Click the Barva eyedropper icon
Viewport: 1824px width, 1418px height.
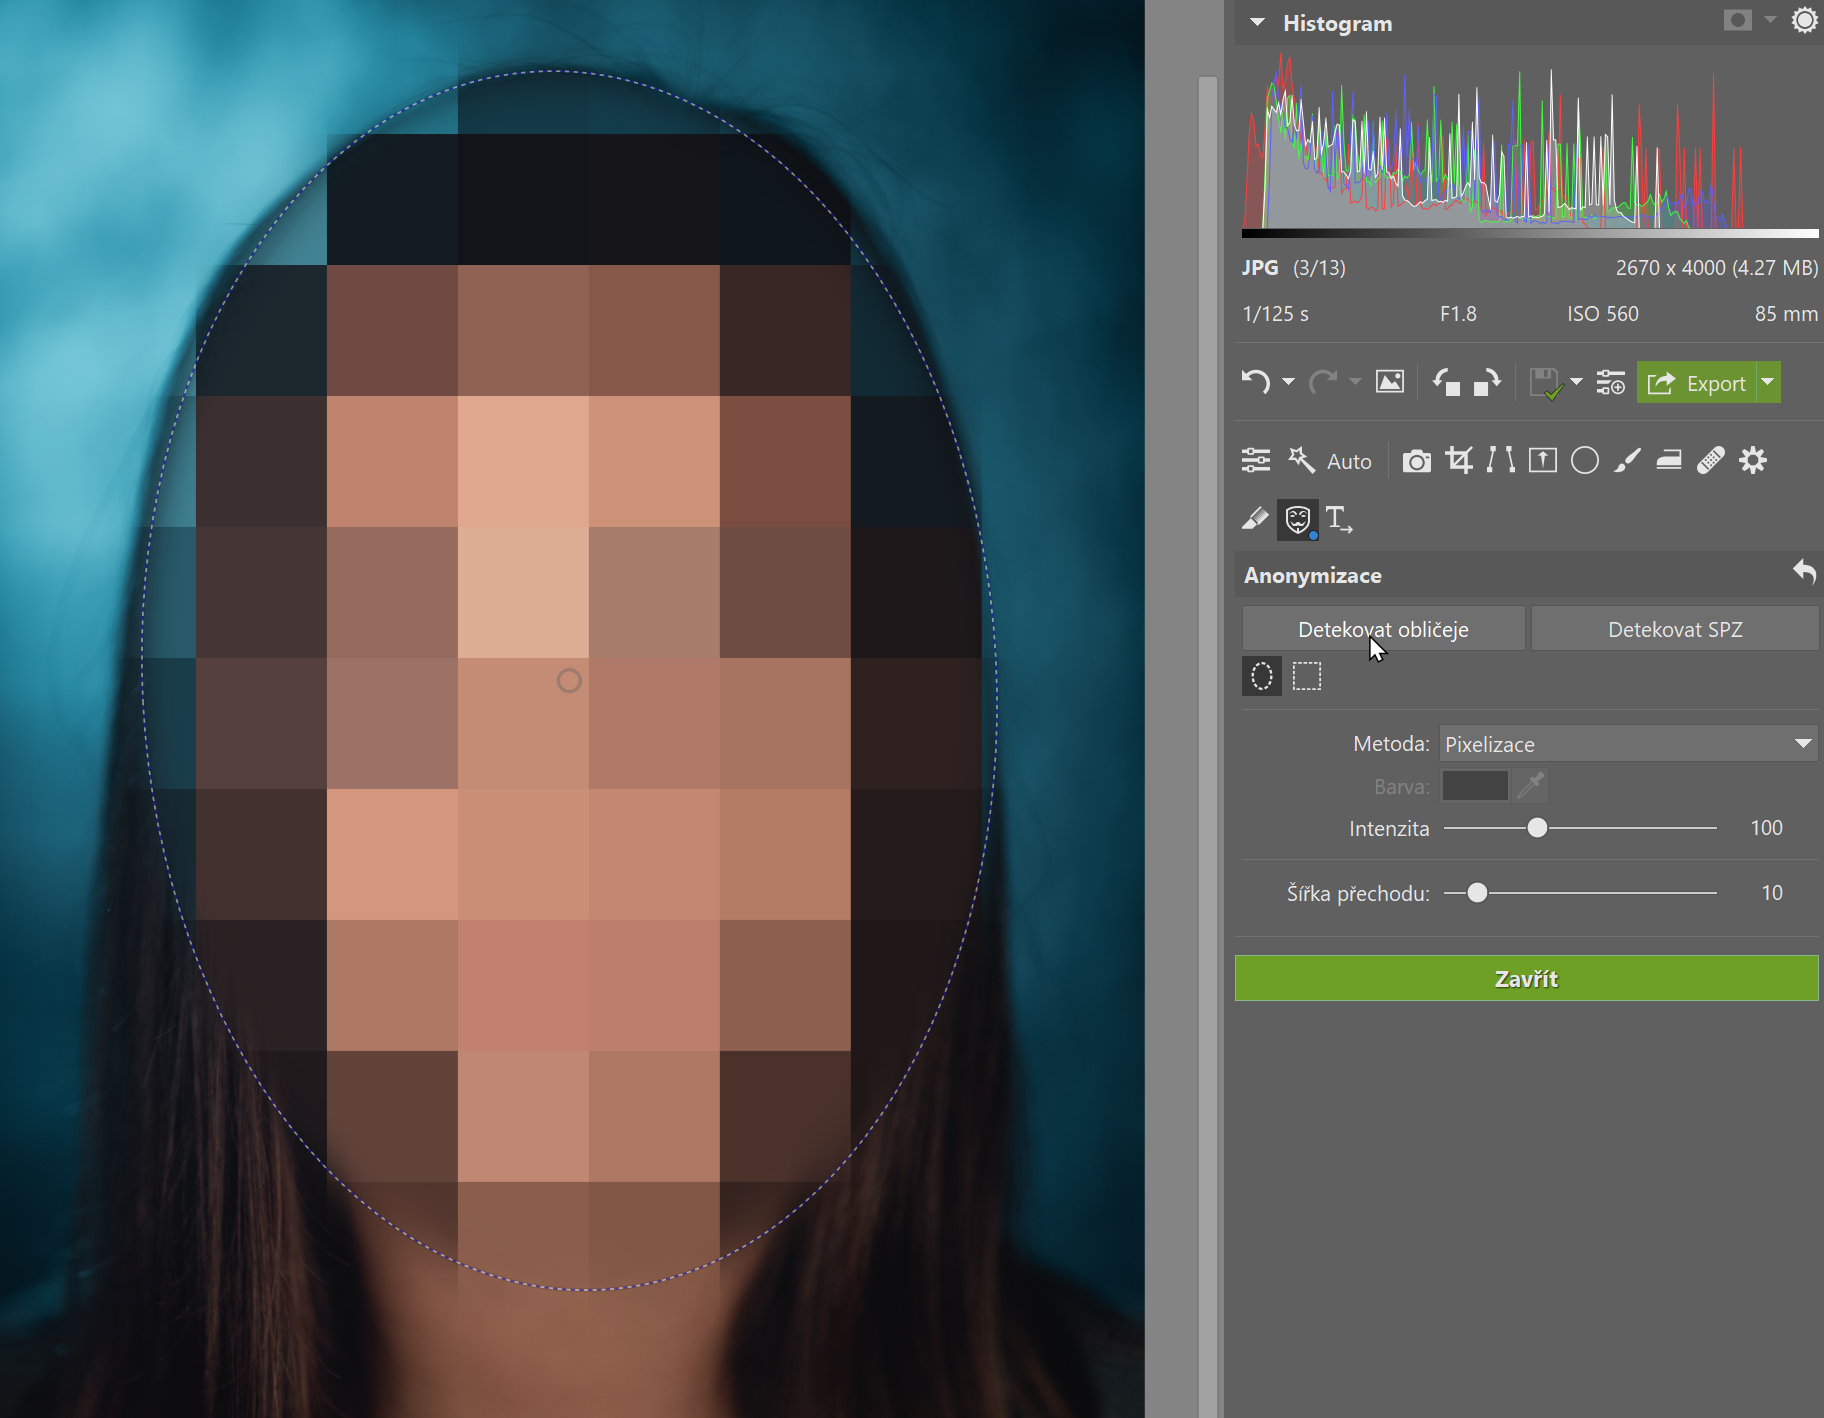point(1530,786)
